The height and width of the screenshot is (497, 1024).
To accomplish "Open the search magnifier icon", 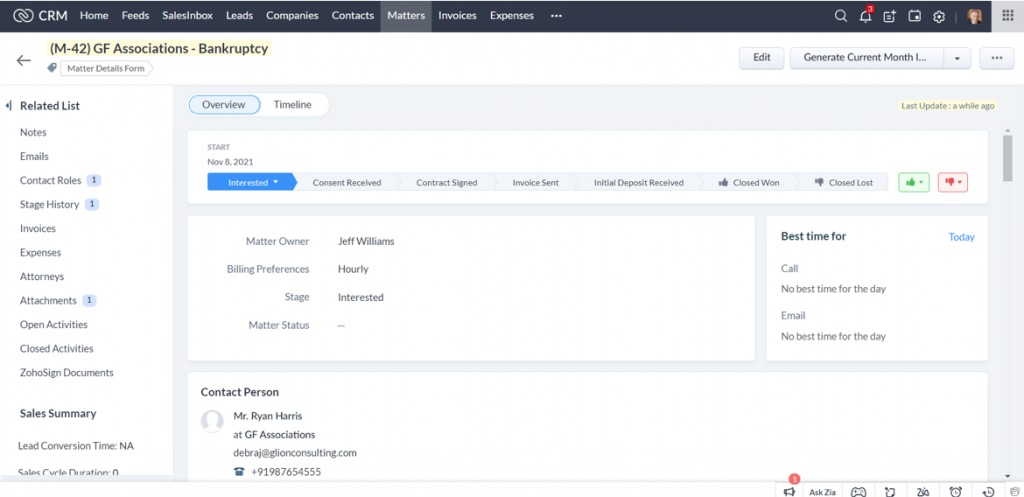I will [841, 16].
